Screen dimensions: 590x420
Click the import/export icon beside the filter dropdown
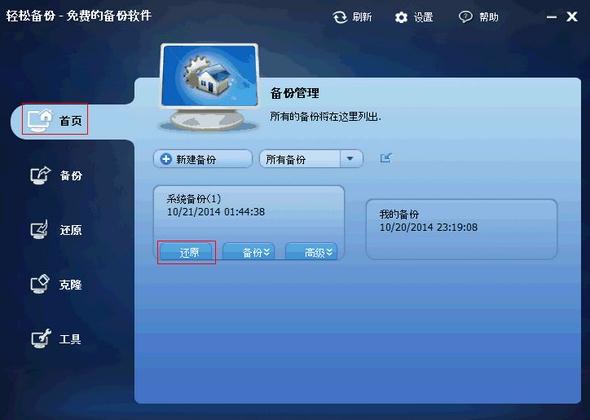(x=386, y=158)
